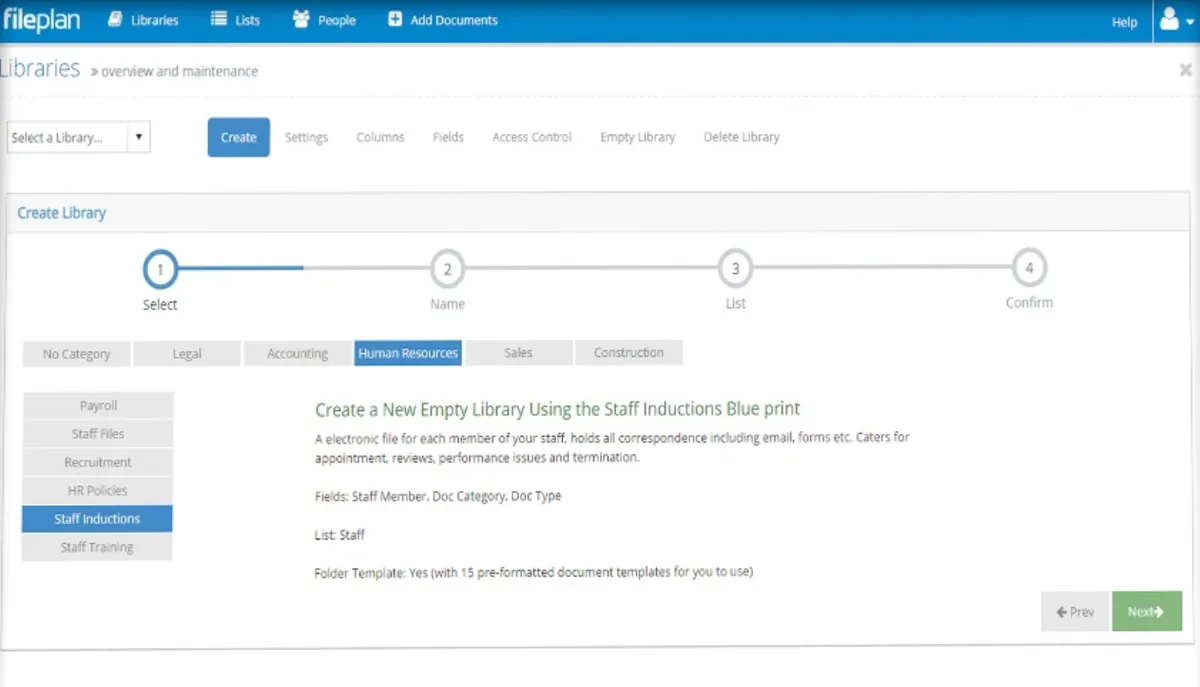This screenshot has height=687, width=1200.
Task: Switch to the Fields tab
Action: pos(448,137)
